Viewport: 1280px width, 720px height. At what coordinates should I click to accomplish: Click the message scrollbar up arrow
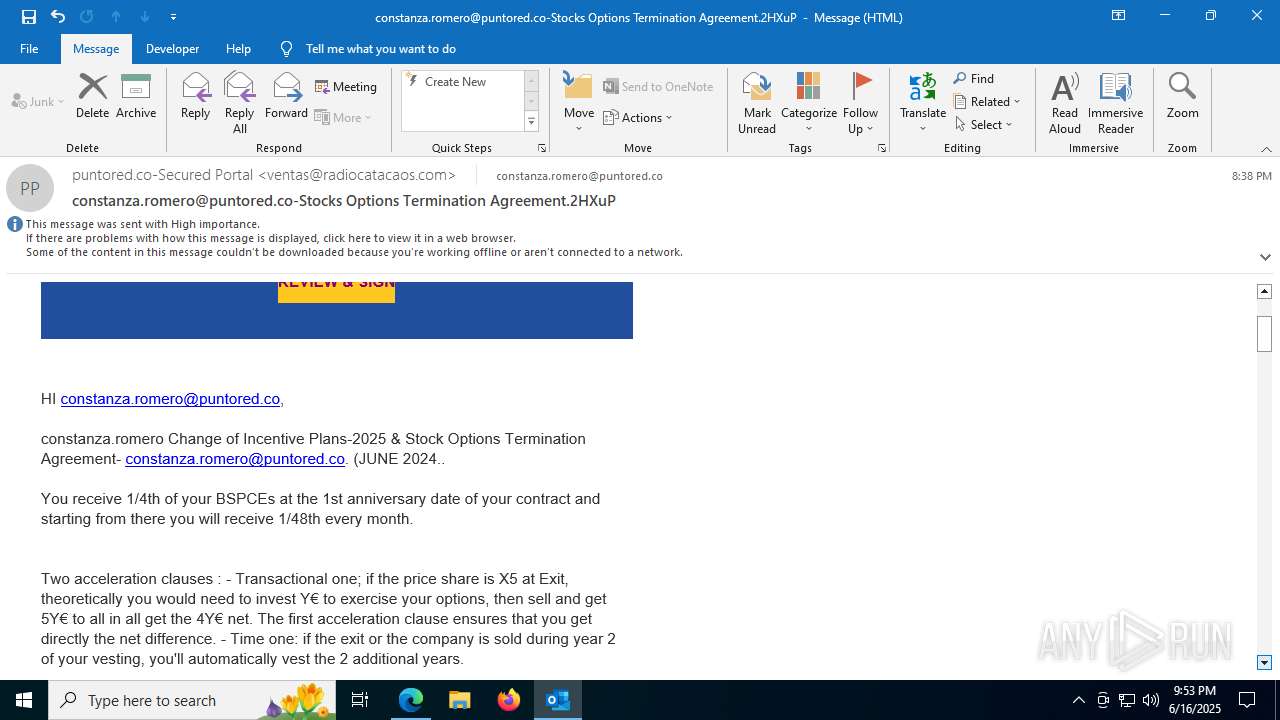tap(1264, 291)
